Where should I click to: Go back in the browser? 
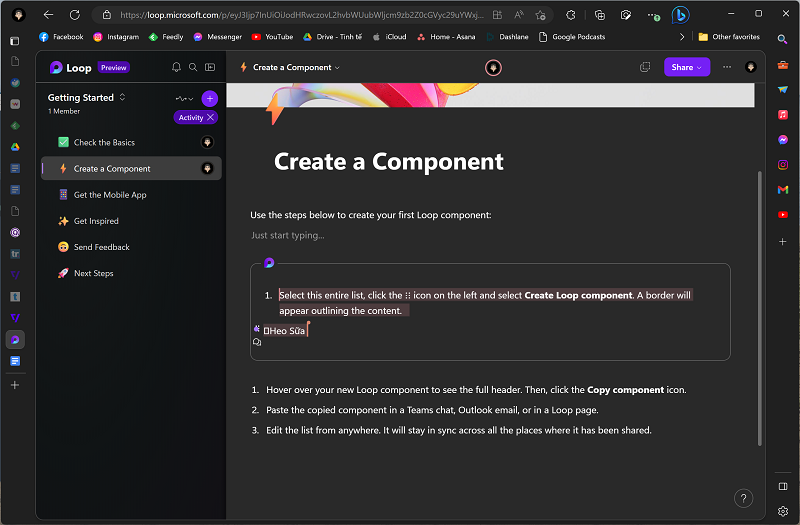tap(48, 15)
